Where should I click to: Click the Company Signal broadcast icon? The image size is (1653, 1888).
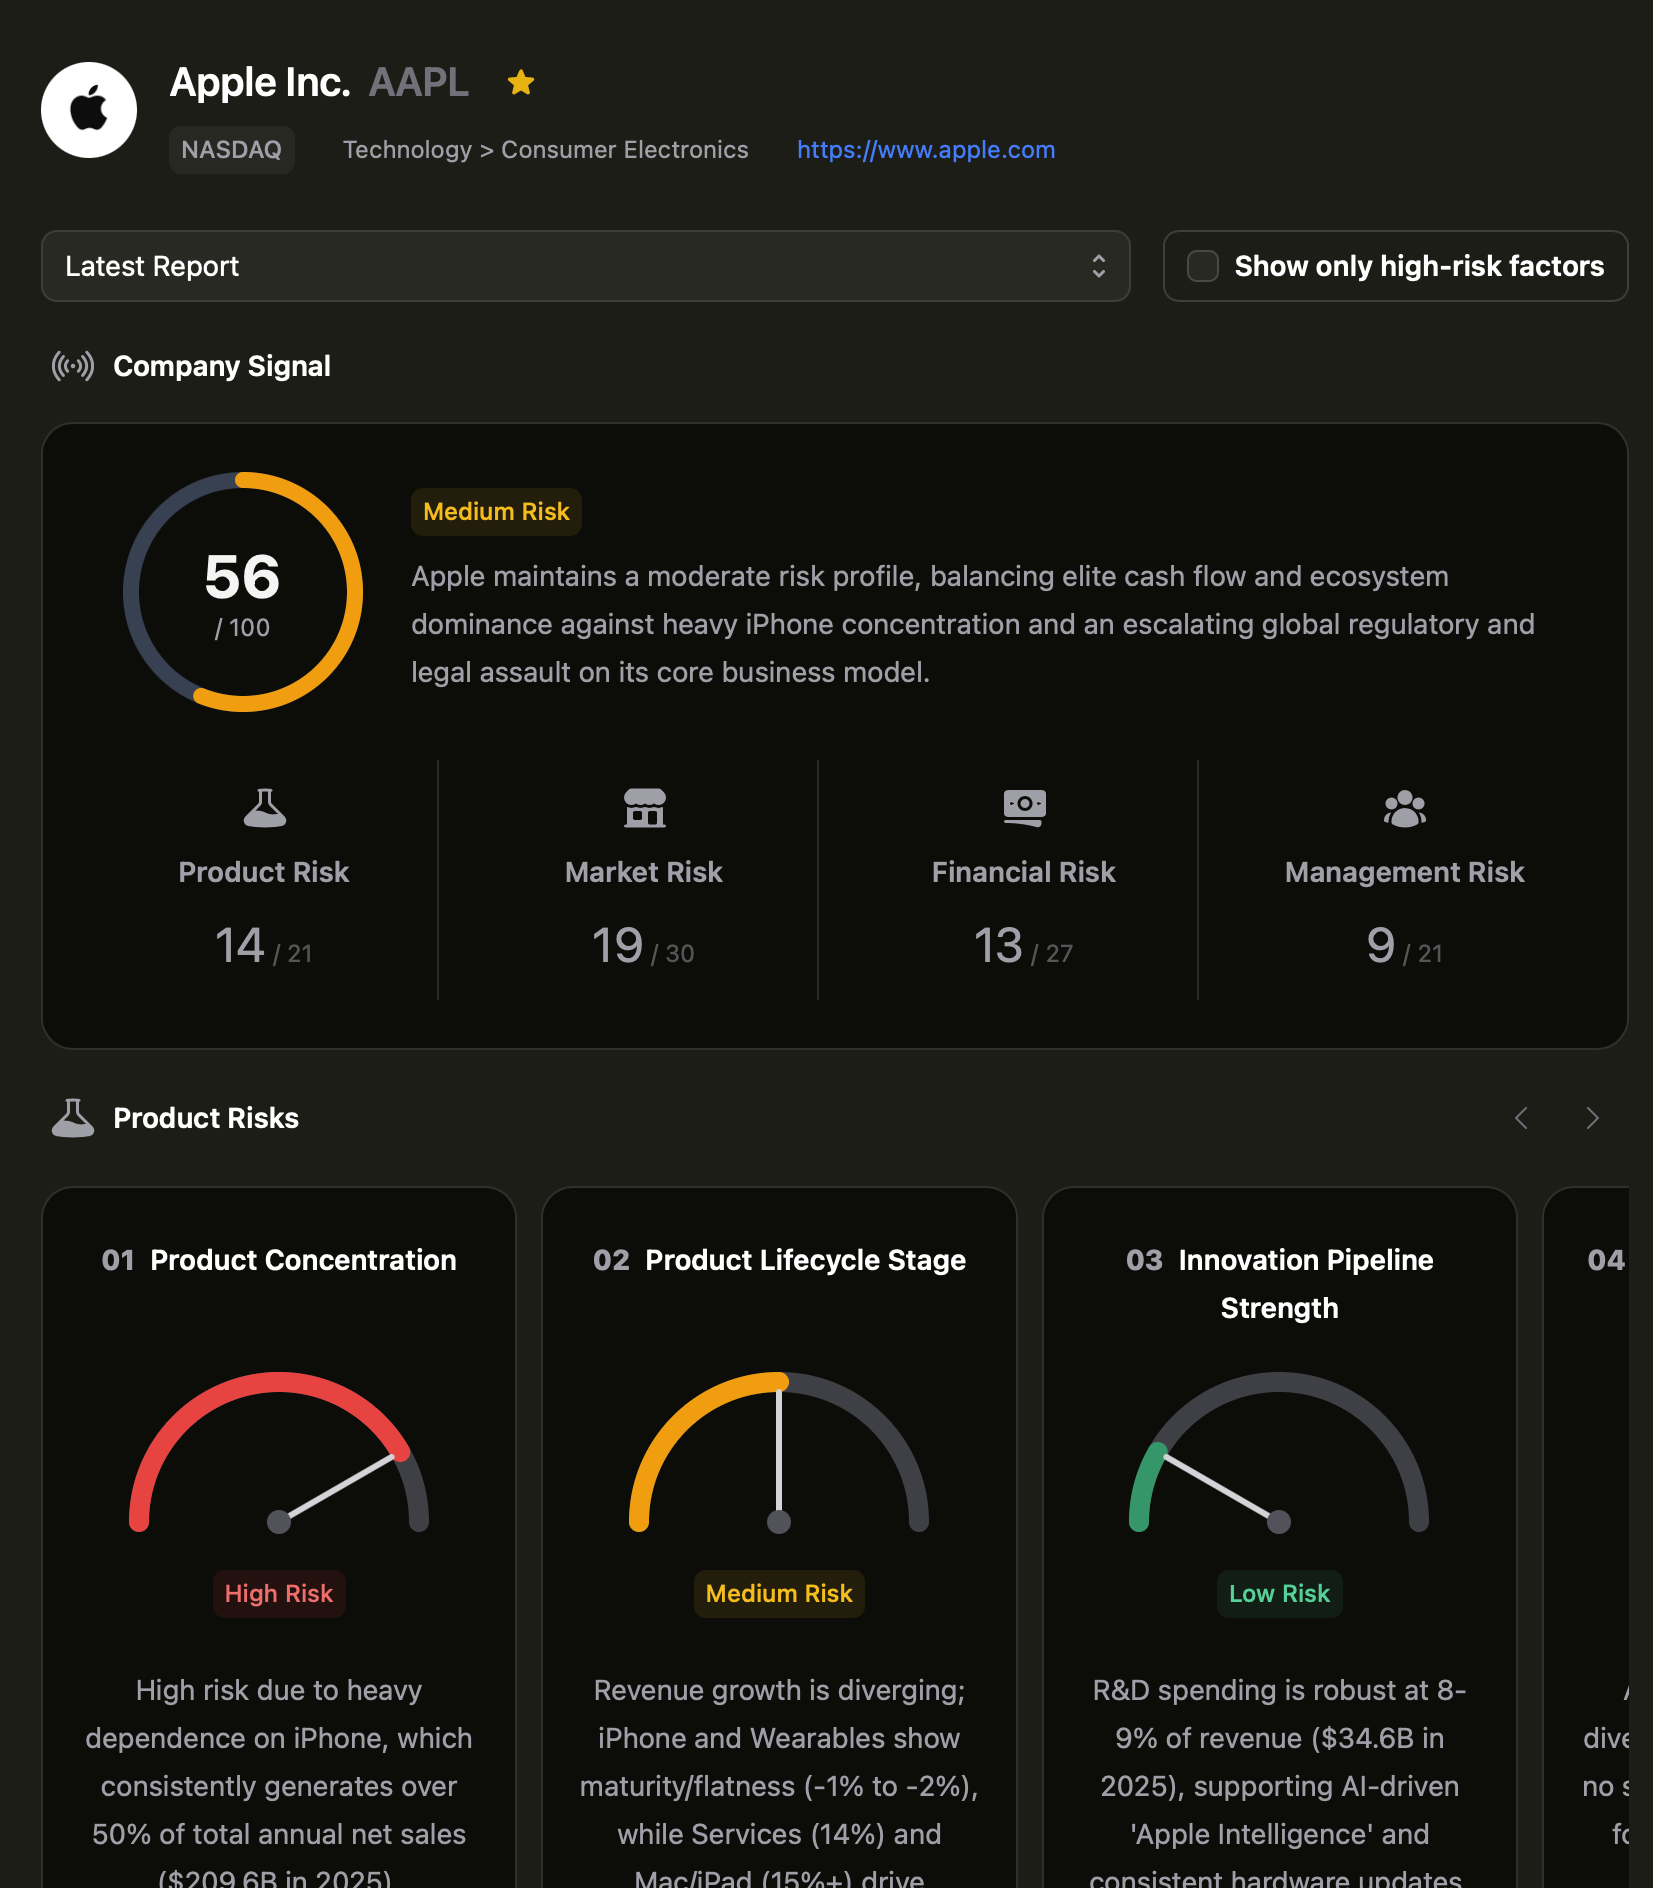tap(73, 366)
